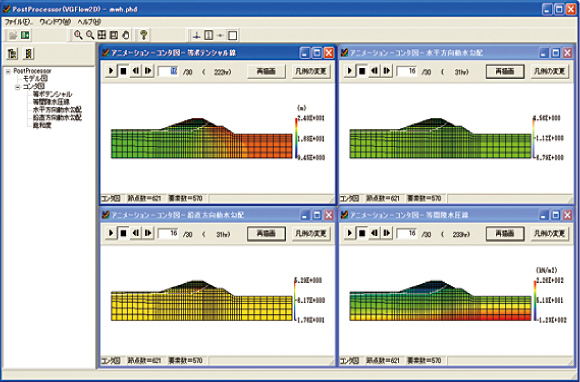Stop animation in 水平方向動水勾配 window
The image size is (580, 382).
[362, 71]
